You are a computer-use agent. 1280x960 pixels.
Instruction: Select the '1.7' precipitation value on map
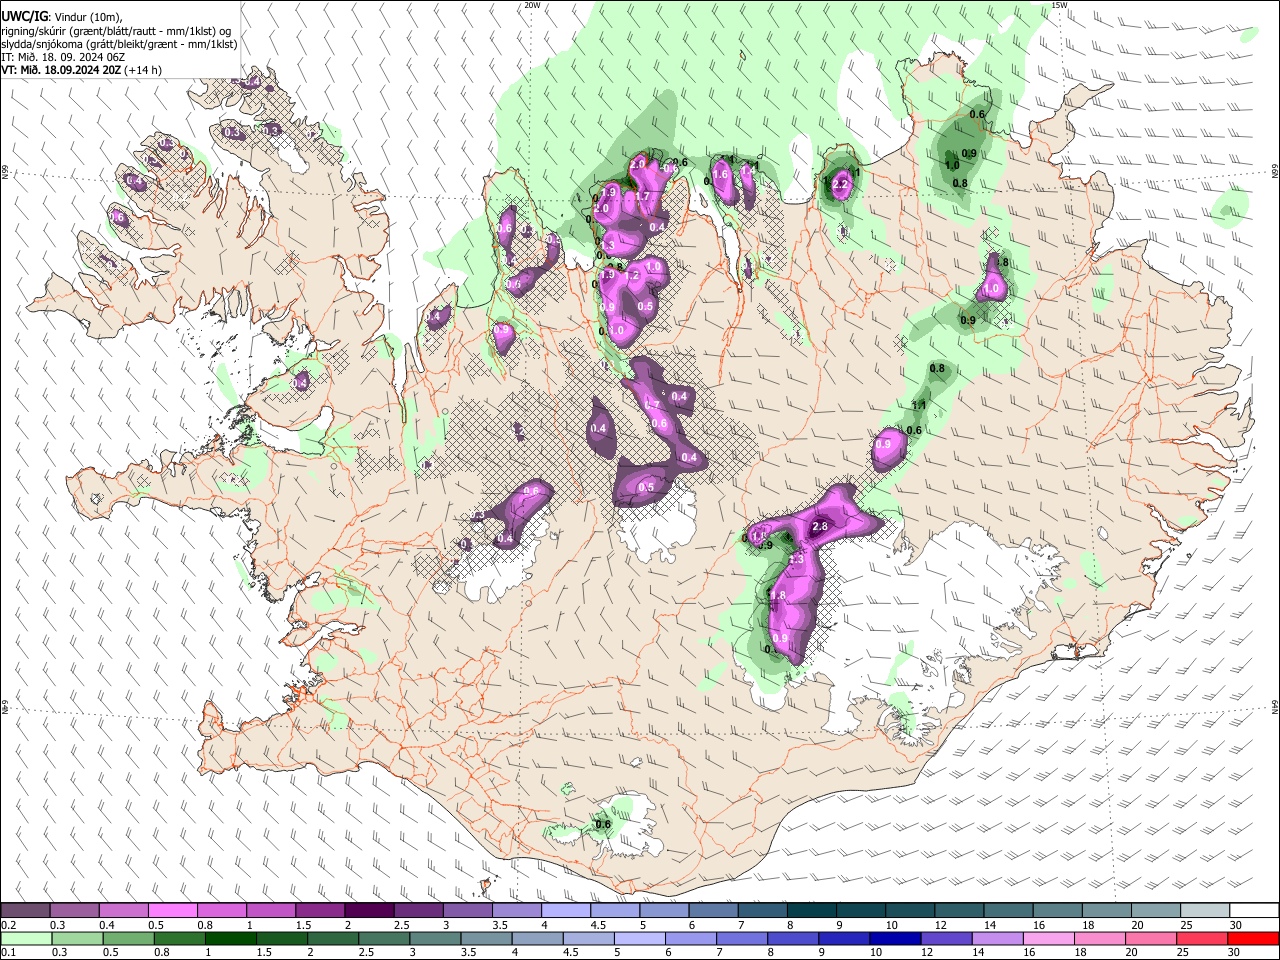tap(642, 196)
